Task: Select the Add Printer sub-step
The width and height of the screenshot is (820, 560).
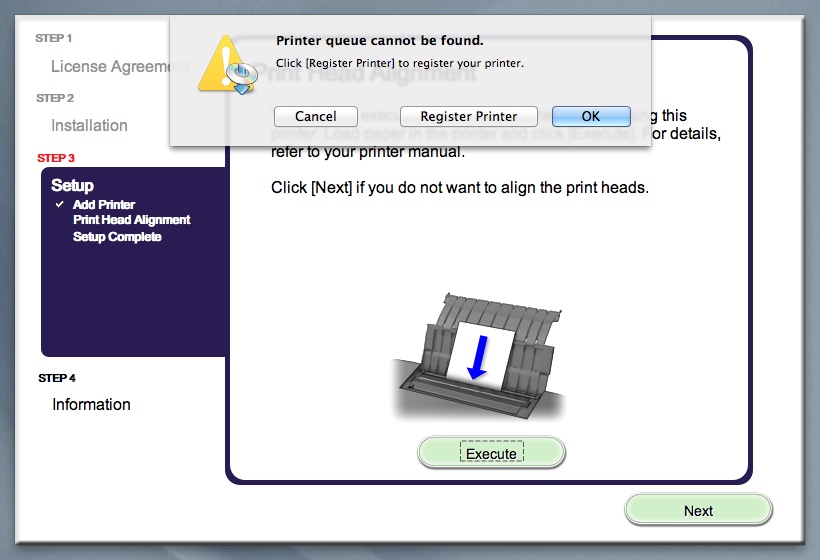Action: click(104, 204)
